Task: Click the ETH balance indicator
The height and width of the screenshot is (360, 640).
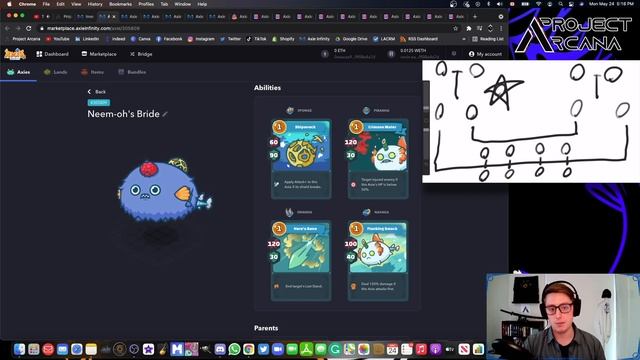Action: (x=349, y=53)
